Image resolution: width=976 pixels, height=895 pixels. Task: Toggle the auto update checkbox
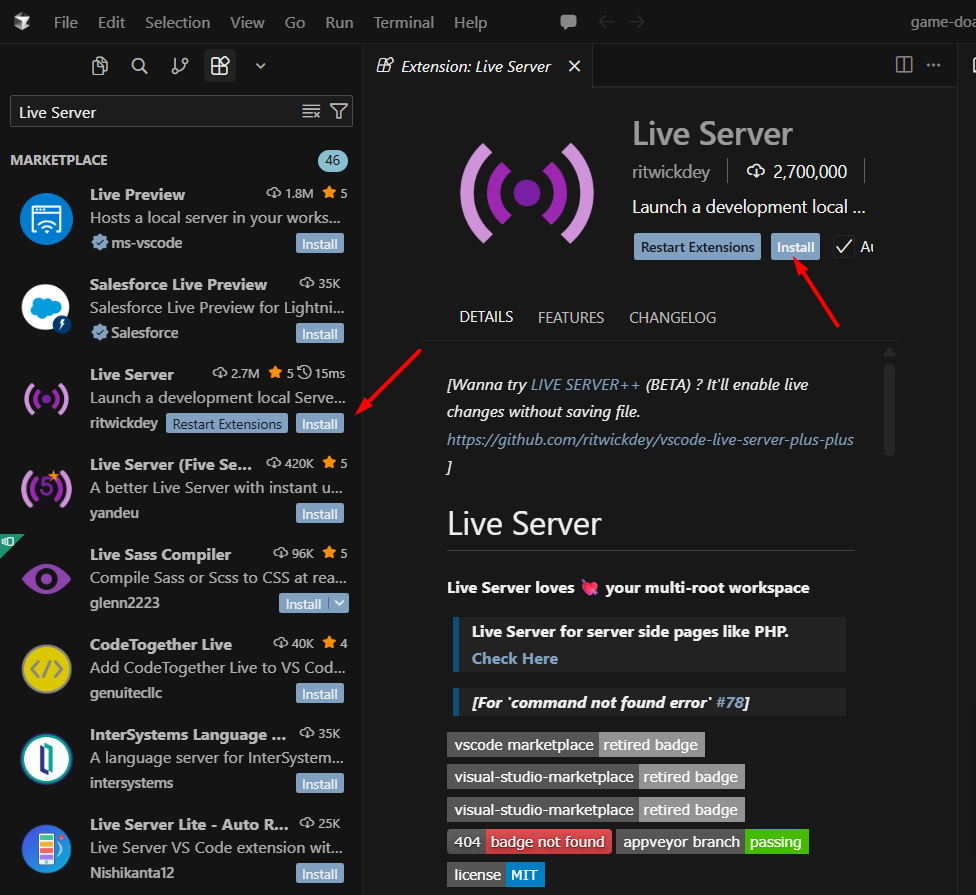(x=843, y=247)
